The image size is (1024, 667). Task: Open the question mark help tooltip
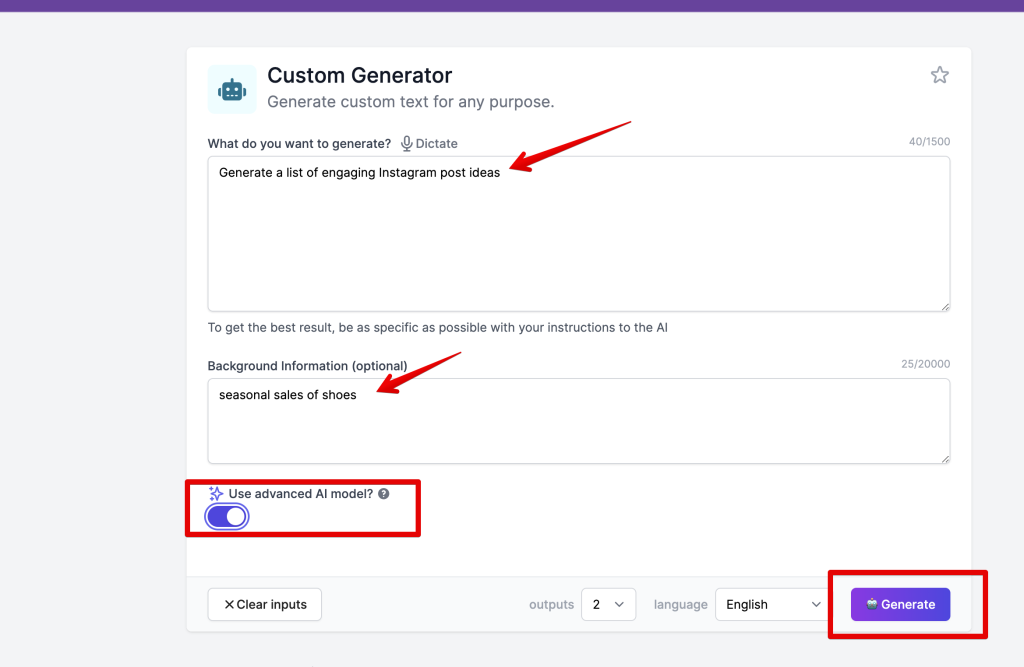[x=384, y=494]
